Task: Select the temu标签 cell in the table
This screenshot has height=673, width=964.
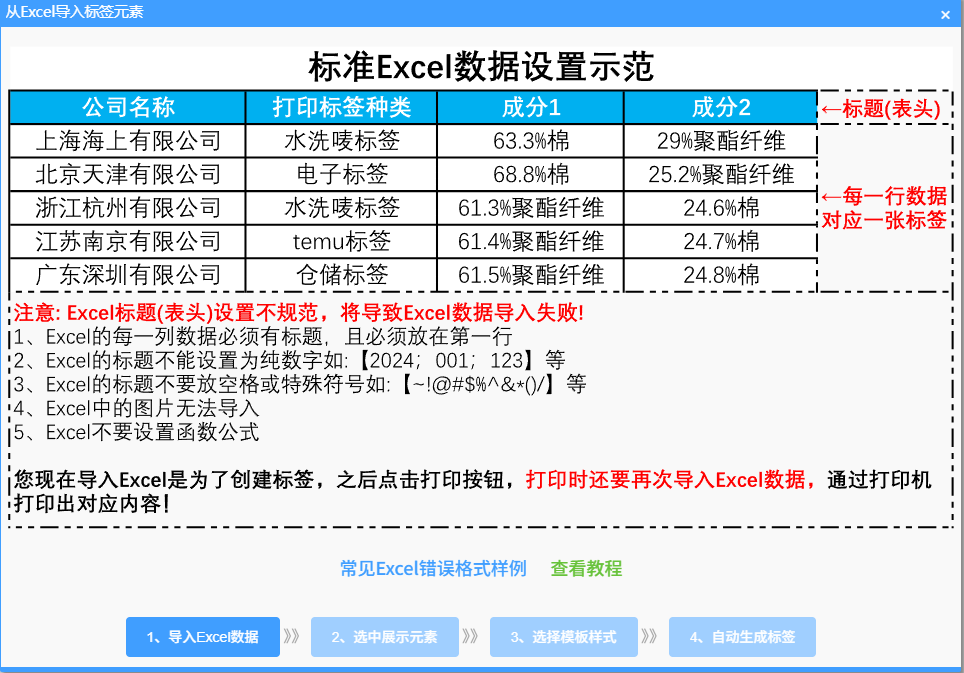Action: 342,241
